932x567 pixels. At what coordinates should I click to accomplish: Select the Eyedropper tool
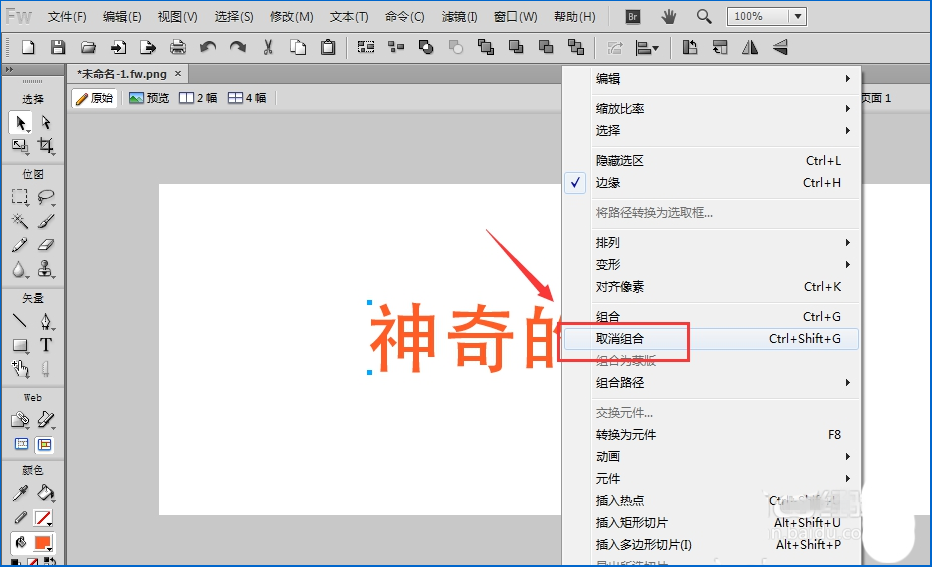tap(19, 493)
